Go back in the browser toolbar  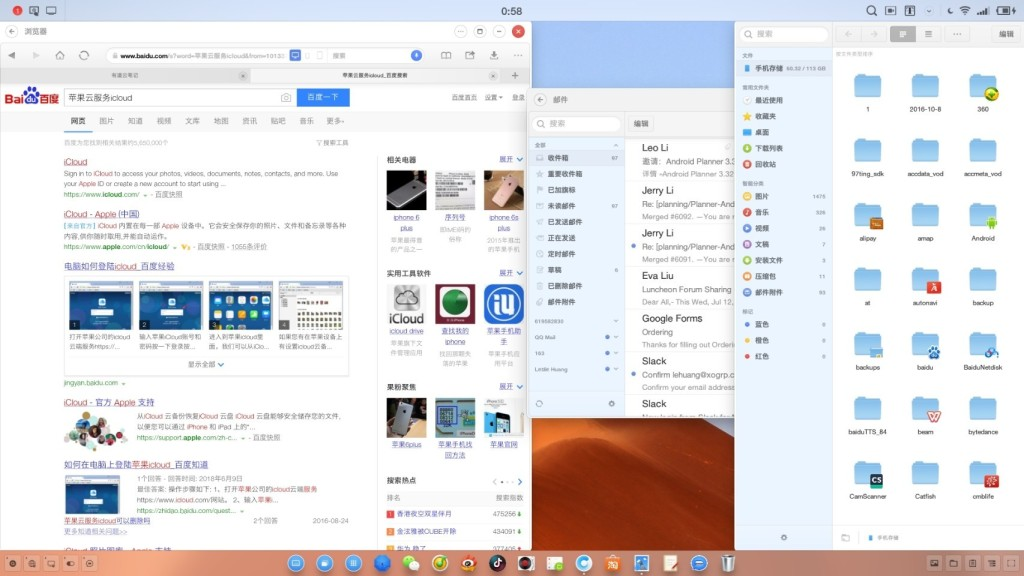[x=12, y=56]
